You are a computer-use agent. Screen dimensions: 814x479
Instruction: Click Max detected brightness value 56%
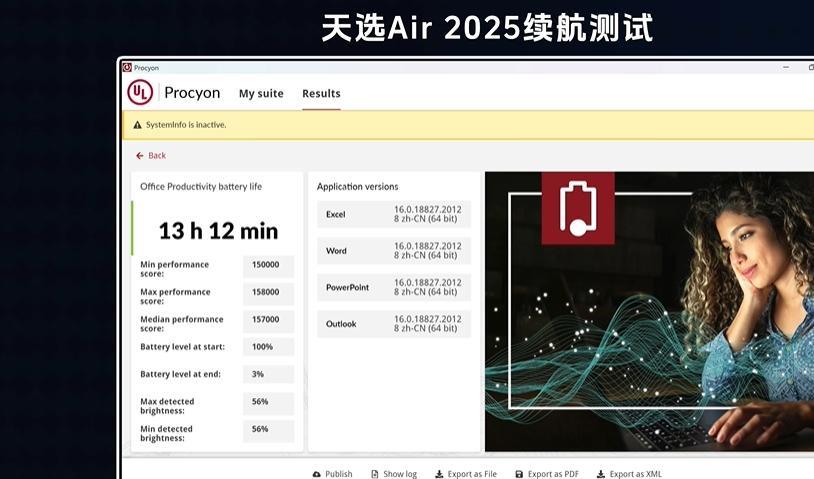tap(268, 403)
